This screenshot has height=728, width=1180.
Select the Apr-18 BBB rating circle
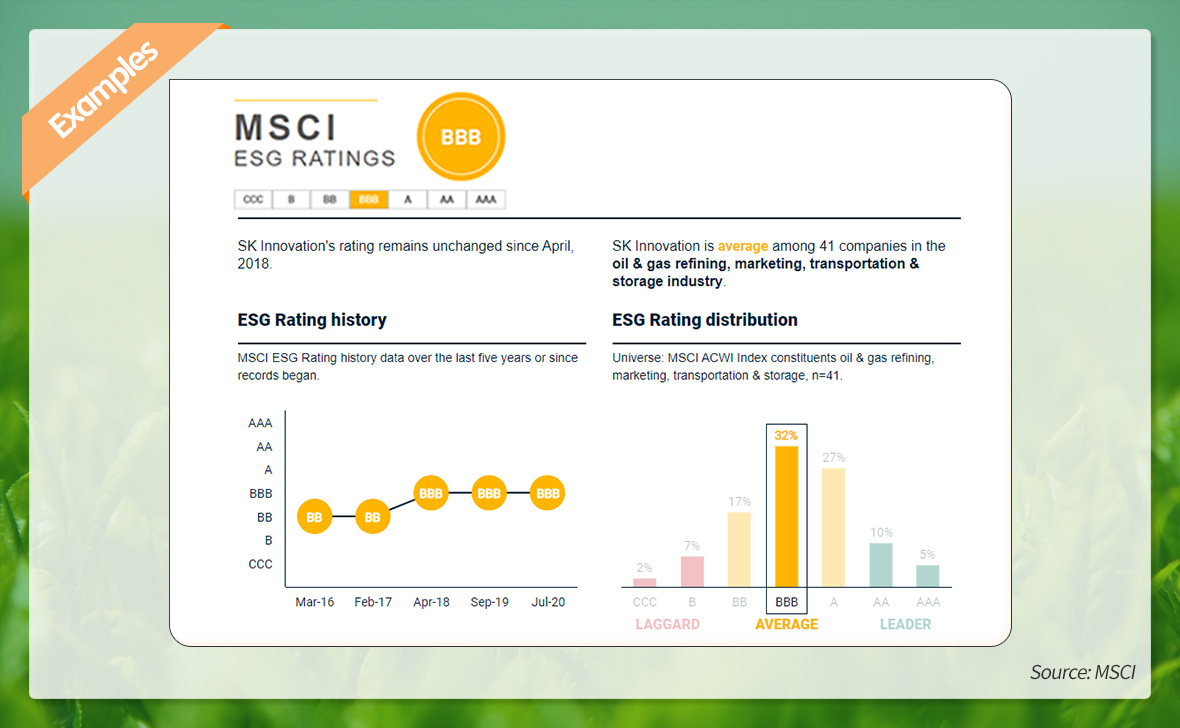pos(431,493)
